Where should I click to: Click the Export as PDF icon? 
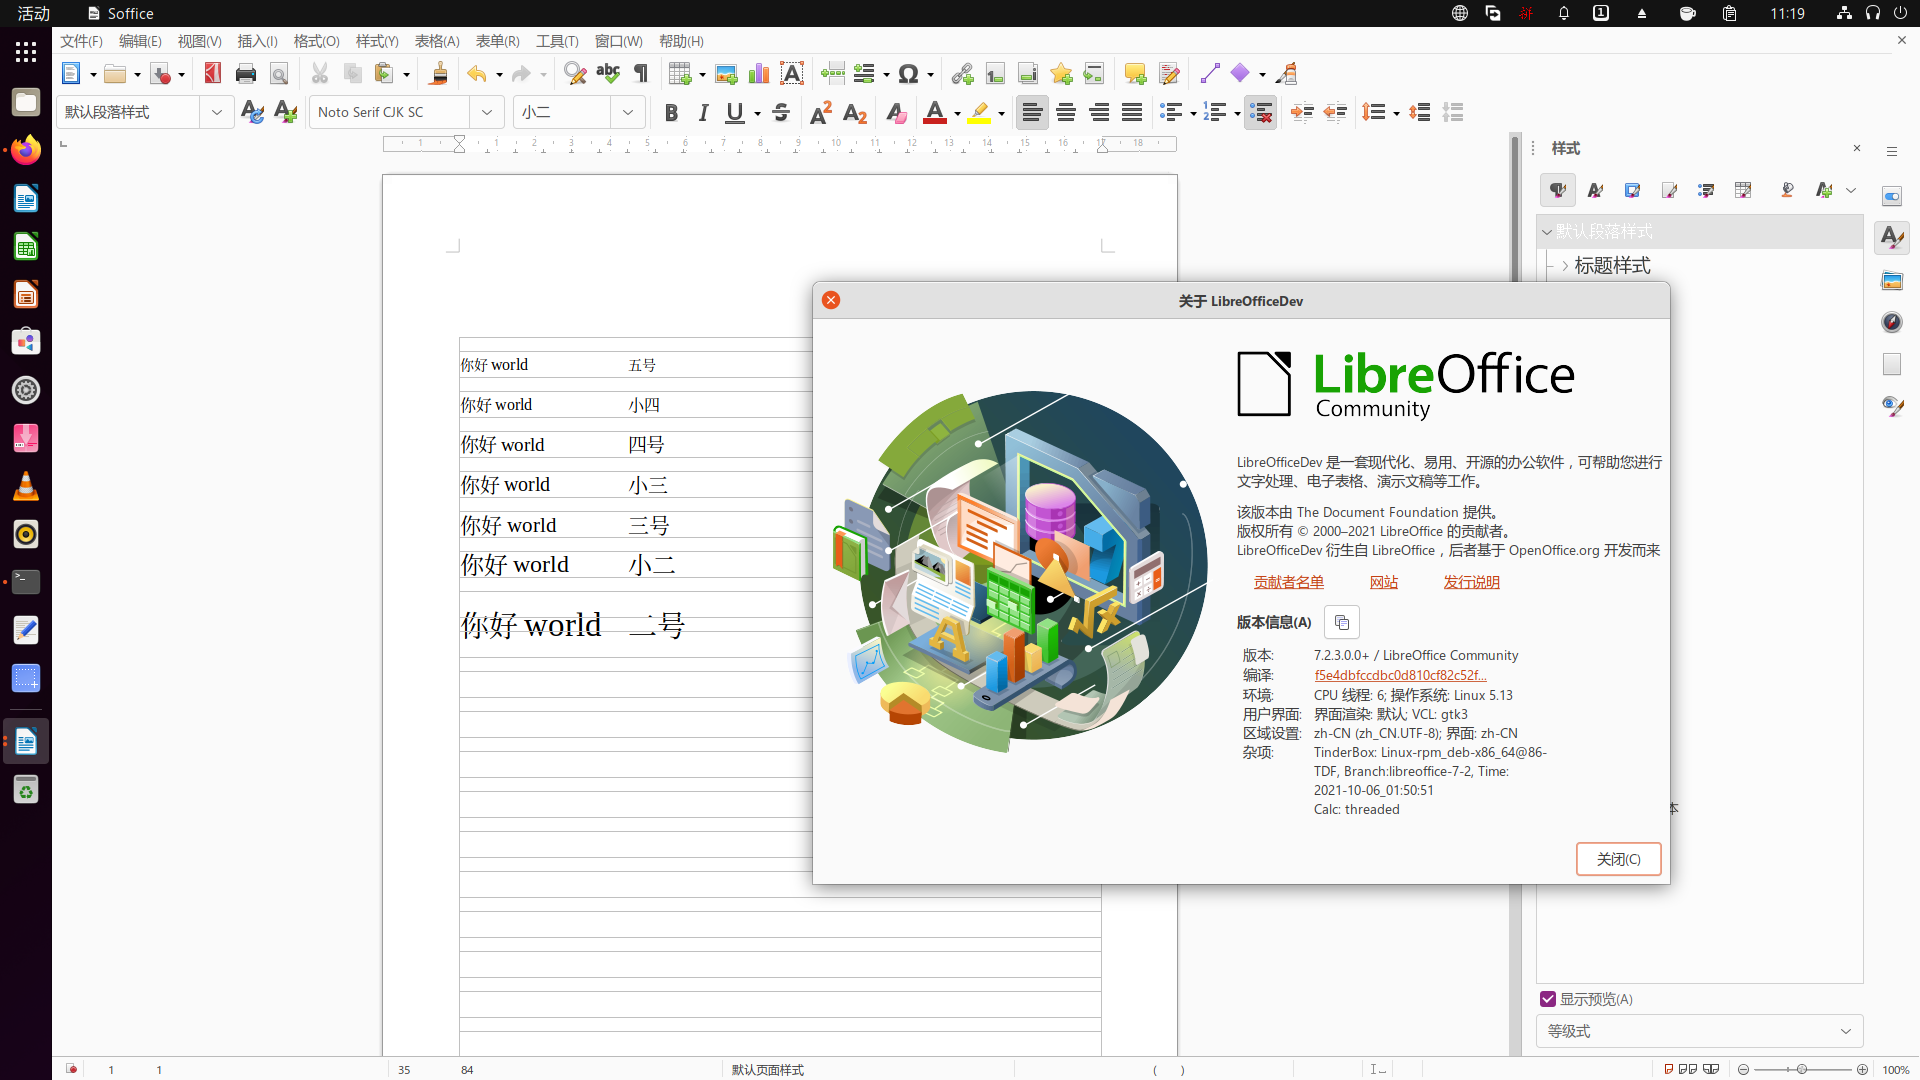pyautogui.click(x=212, y=74)
